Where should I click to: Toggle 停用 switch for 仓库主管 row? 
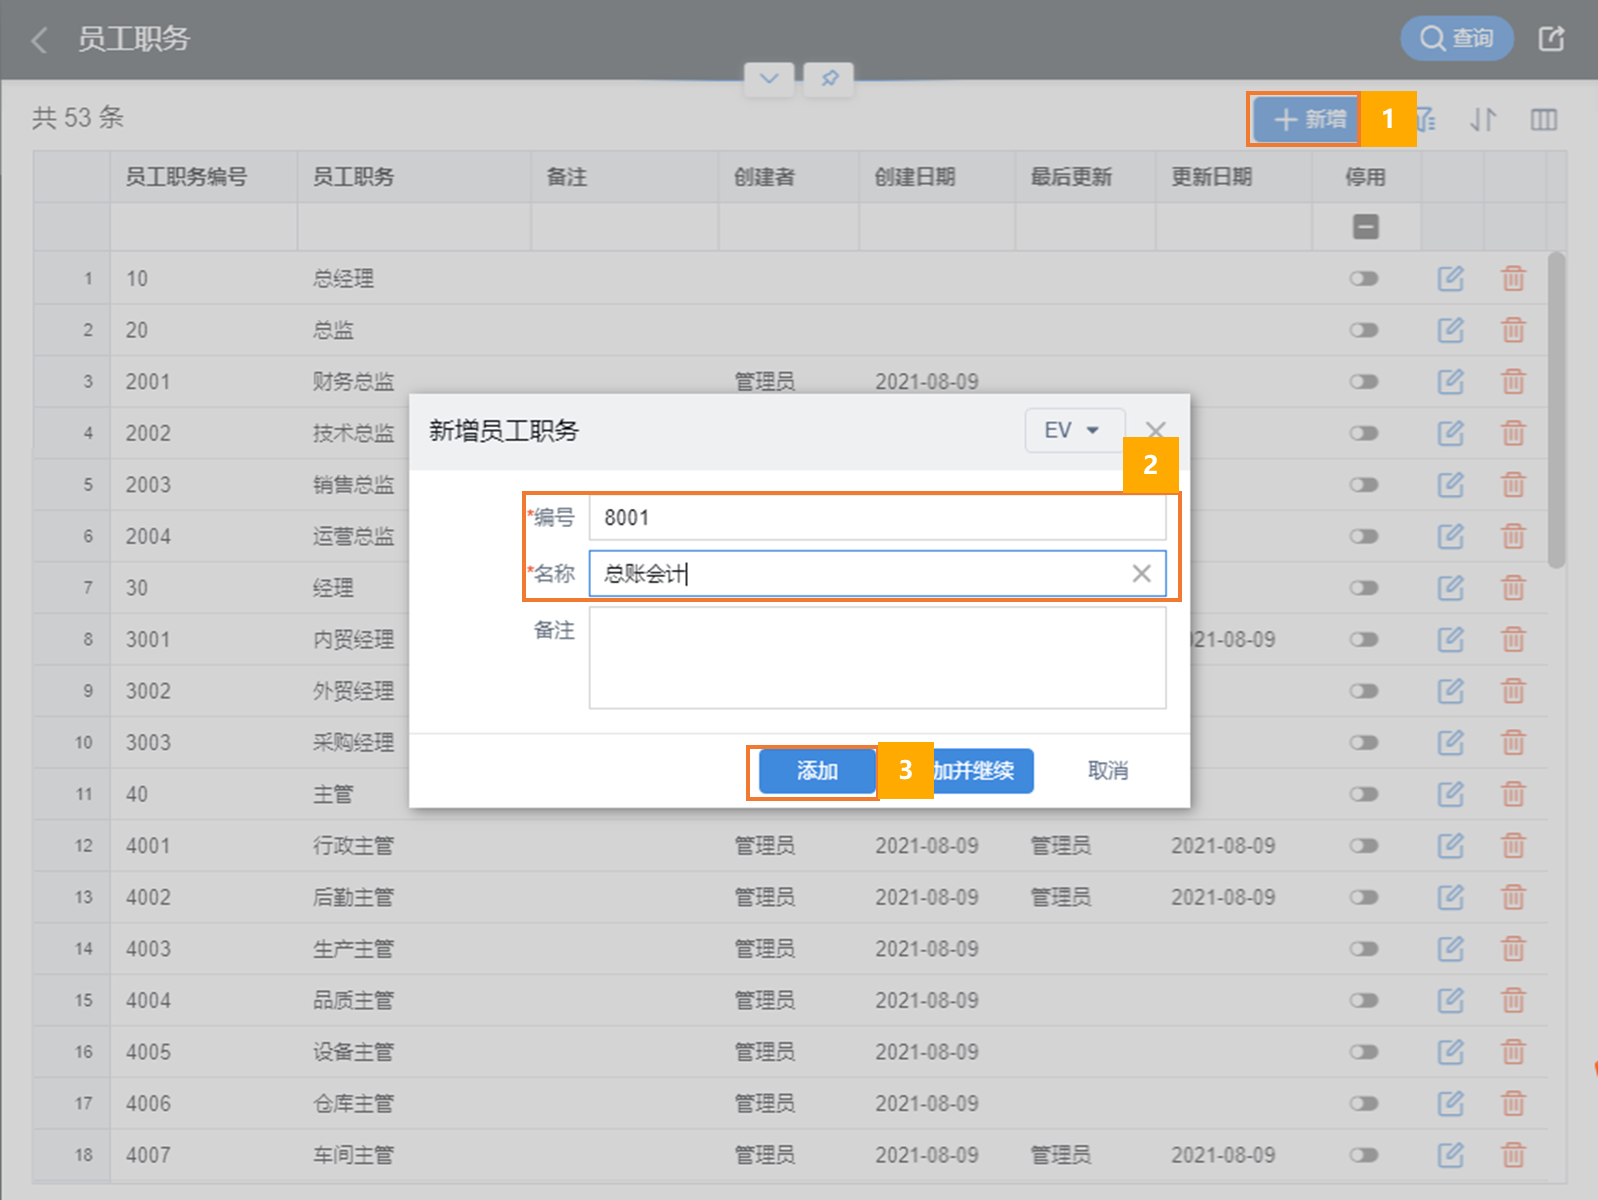click(1364, 1104)
